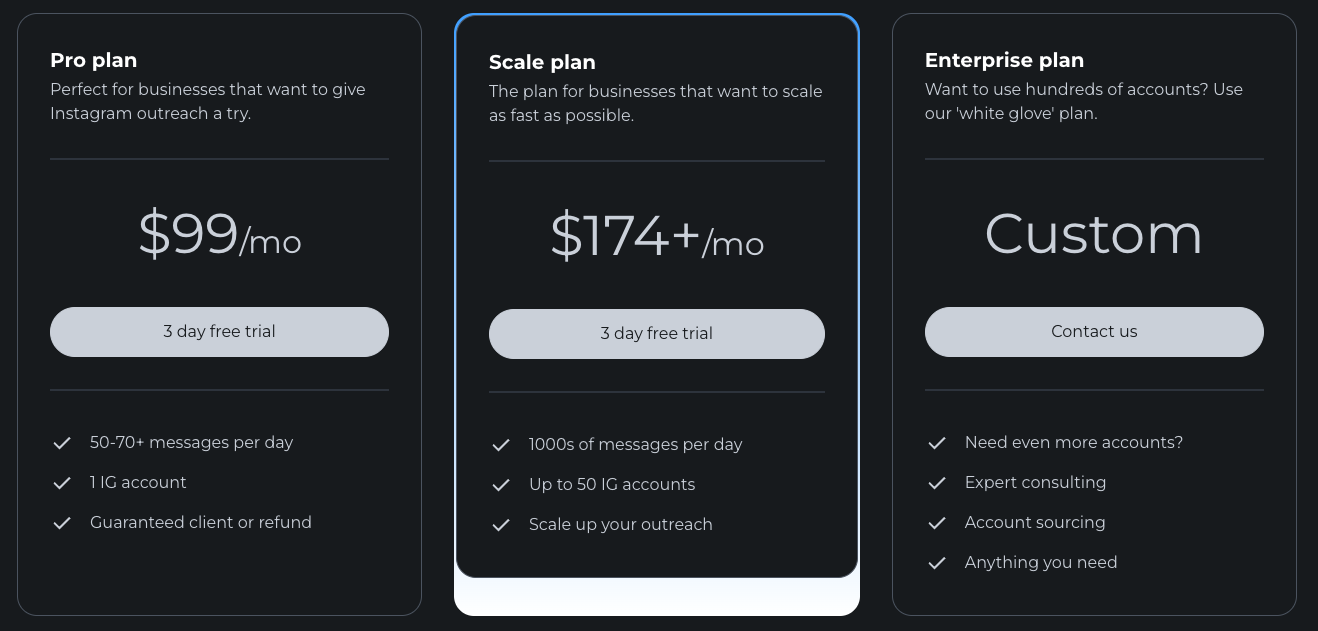Click the $99/mo price text
This screenshot has height=631, width=1318.
click(219, 236)
